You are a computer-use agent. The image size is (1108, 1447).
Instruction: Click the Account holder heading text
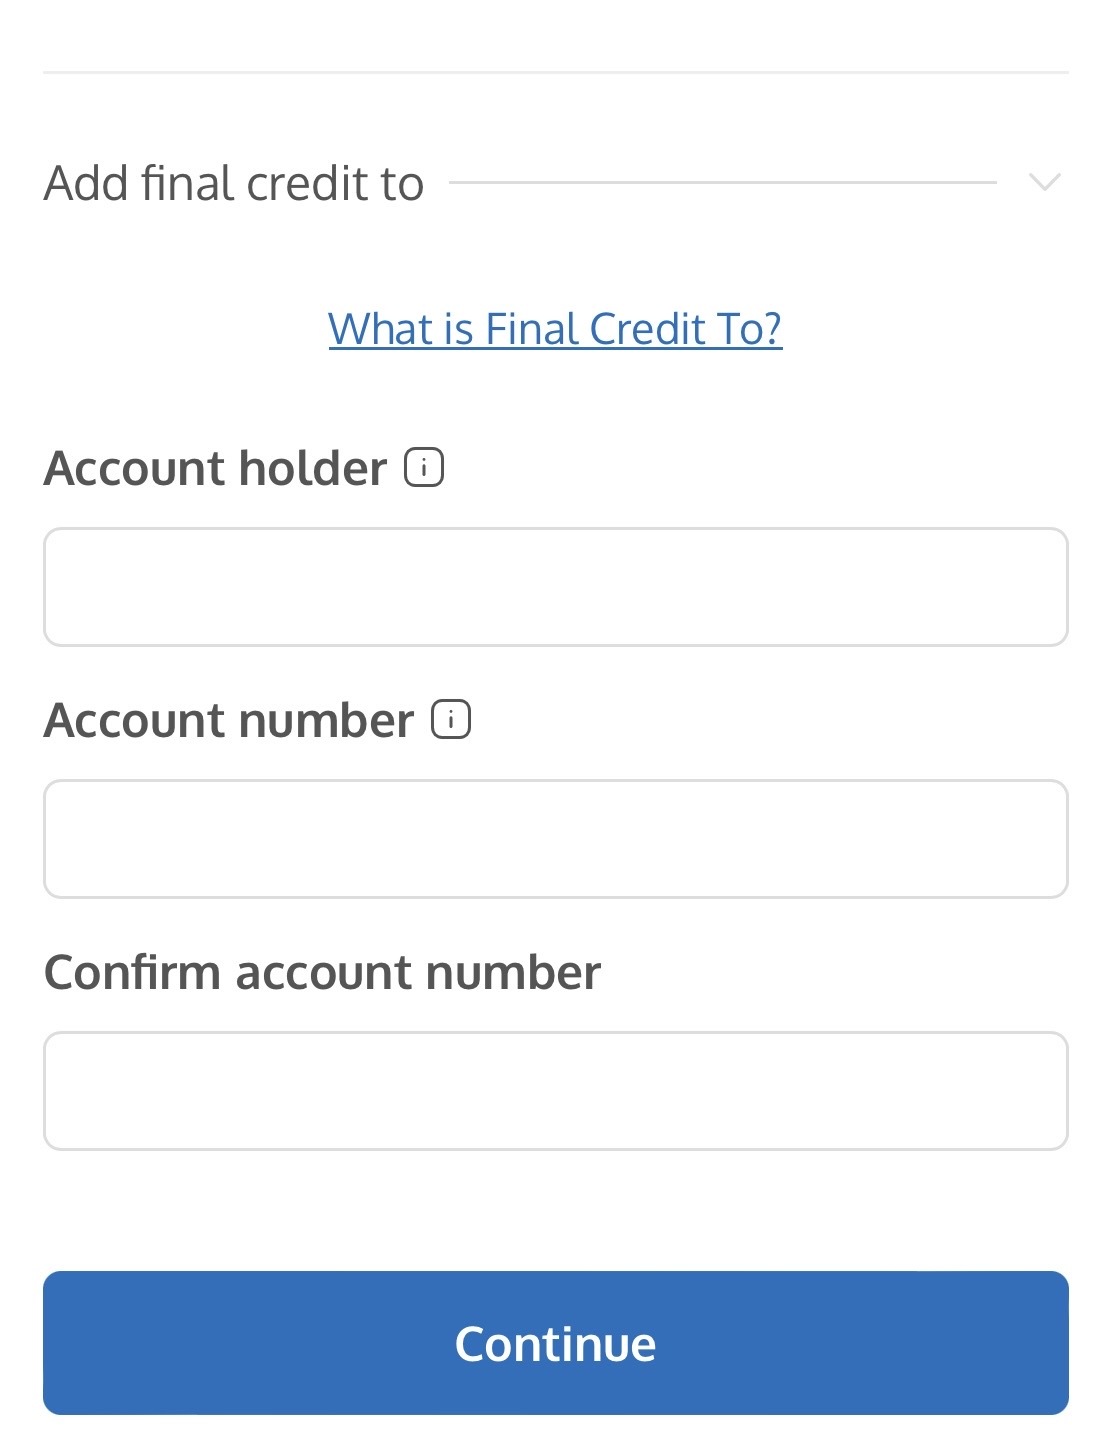[215, 468]
